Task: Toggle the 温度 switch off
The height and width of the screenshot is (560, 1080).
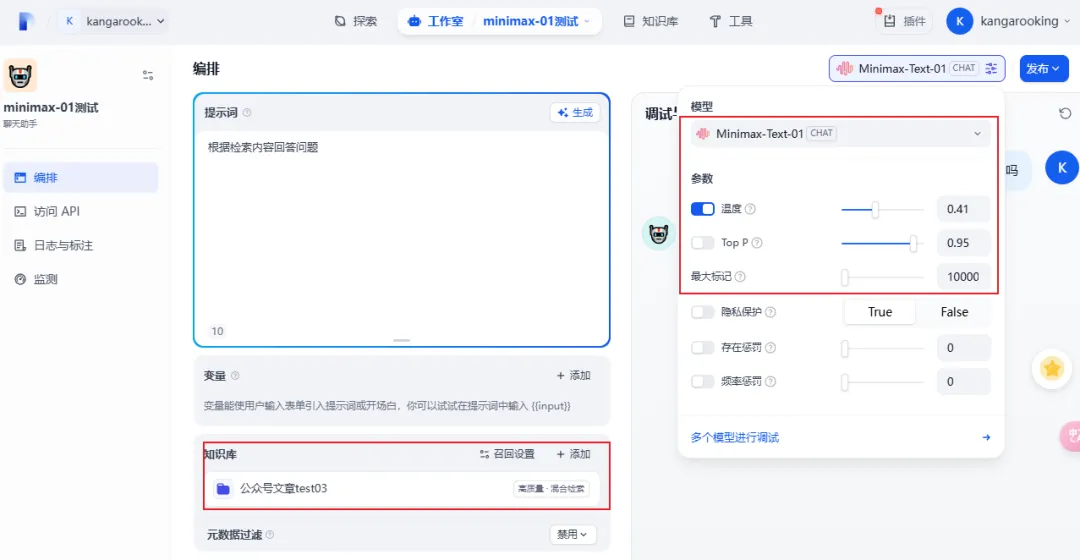Action: (703, 209)
